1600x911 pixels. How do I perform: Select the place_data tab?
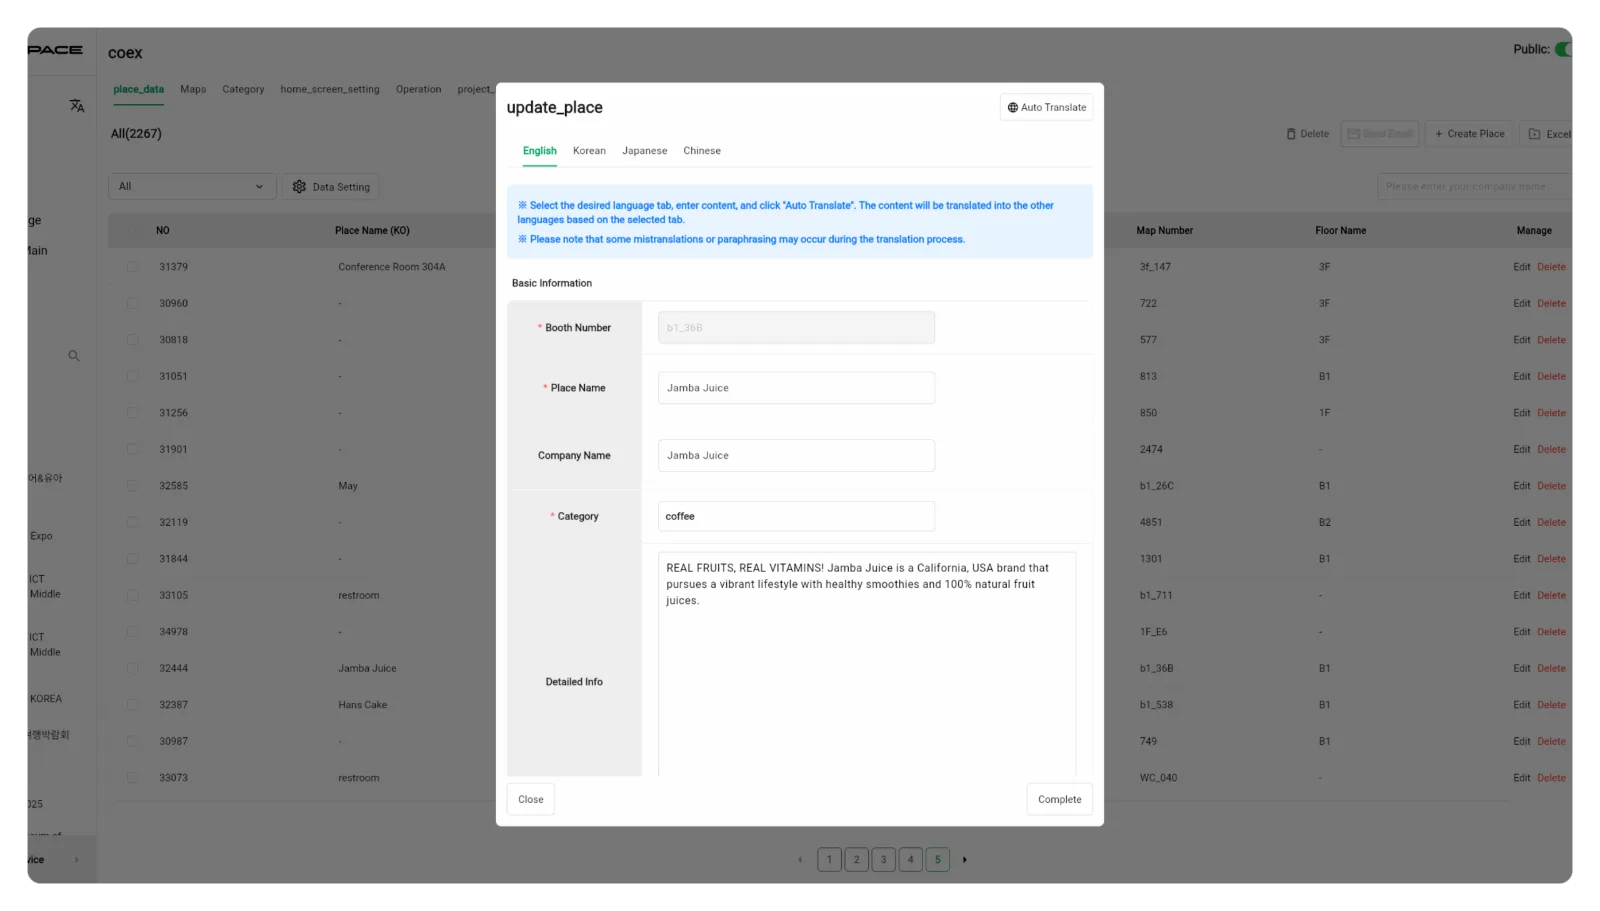coord(139,90)
